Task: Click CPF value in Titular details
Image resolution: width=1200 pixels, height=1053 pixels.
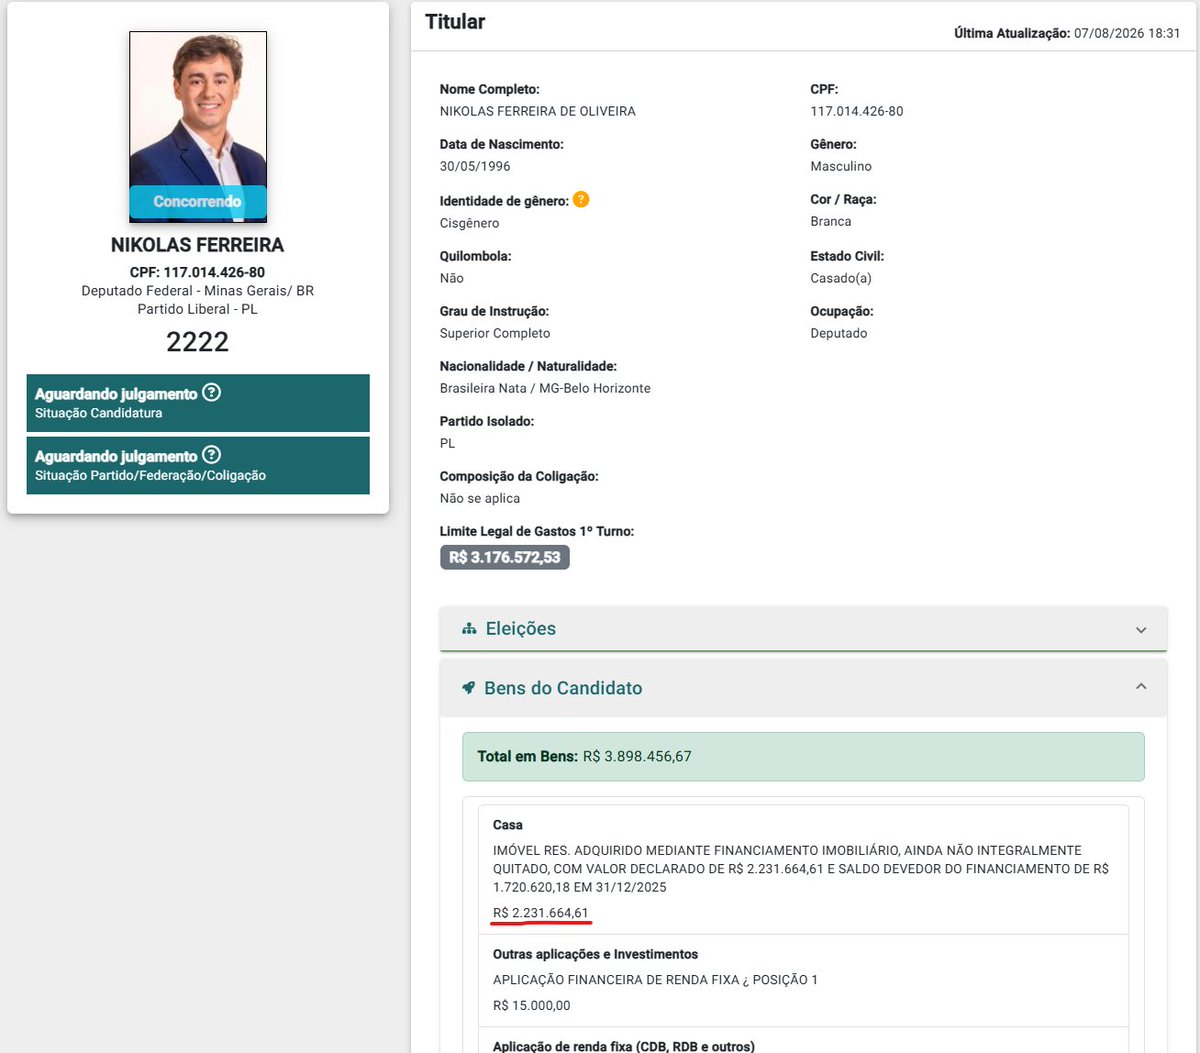Action: coord(857,111)
